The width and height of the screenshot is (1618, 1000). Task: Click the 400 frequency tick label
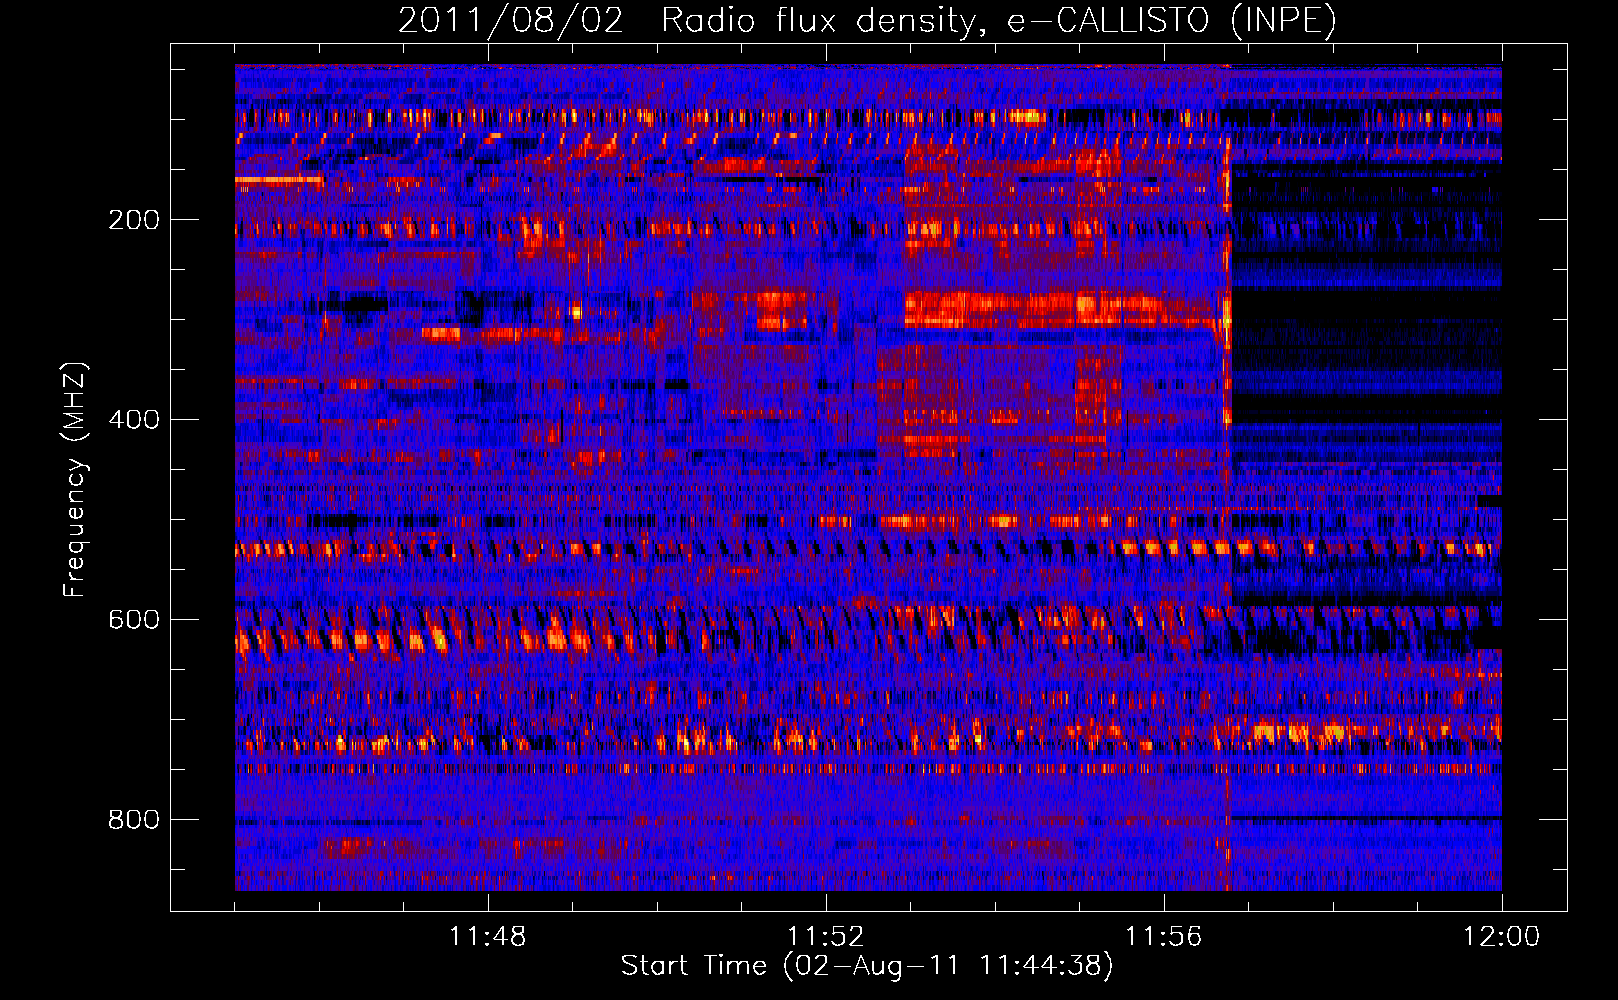pos(133,420)
